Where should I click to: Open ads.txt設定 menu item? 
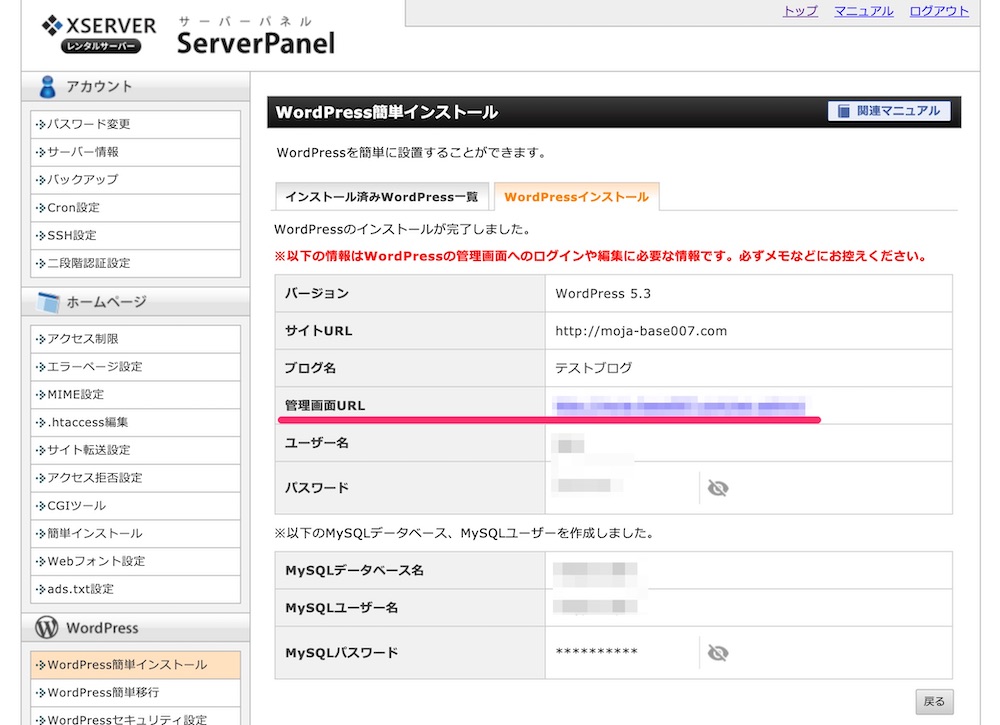pyautogui.click(x=135, y=589)
